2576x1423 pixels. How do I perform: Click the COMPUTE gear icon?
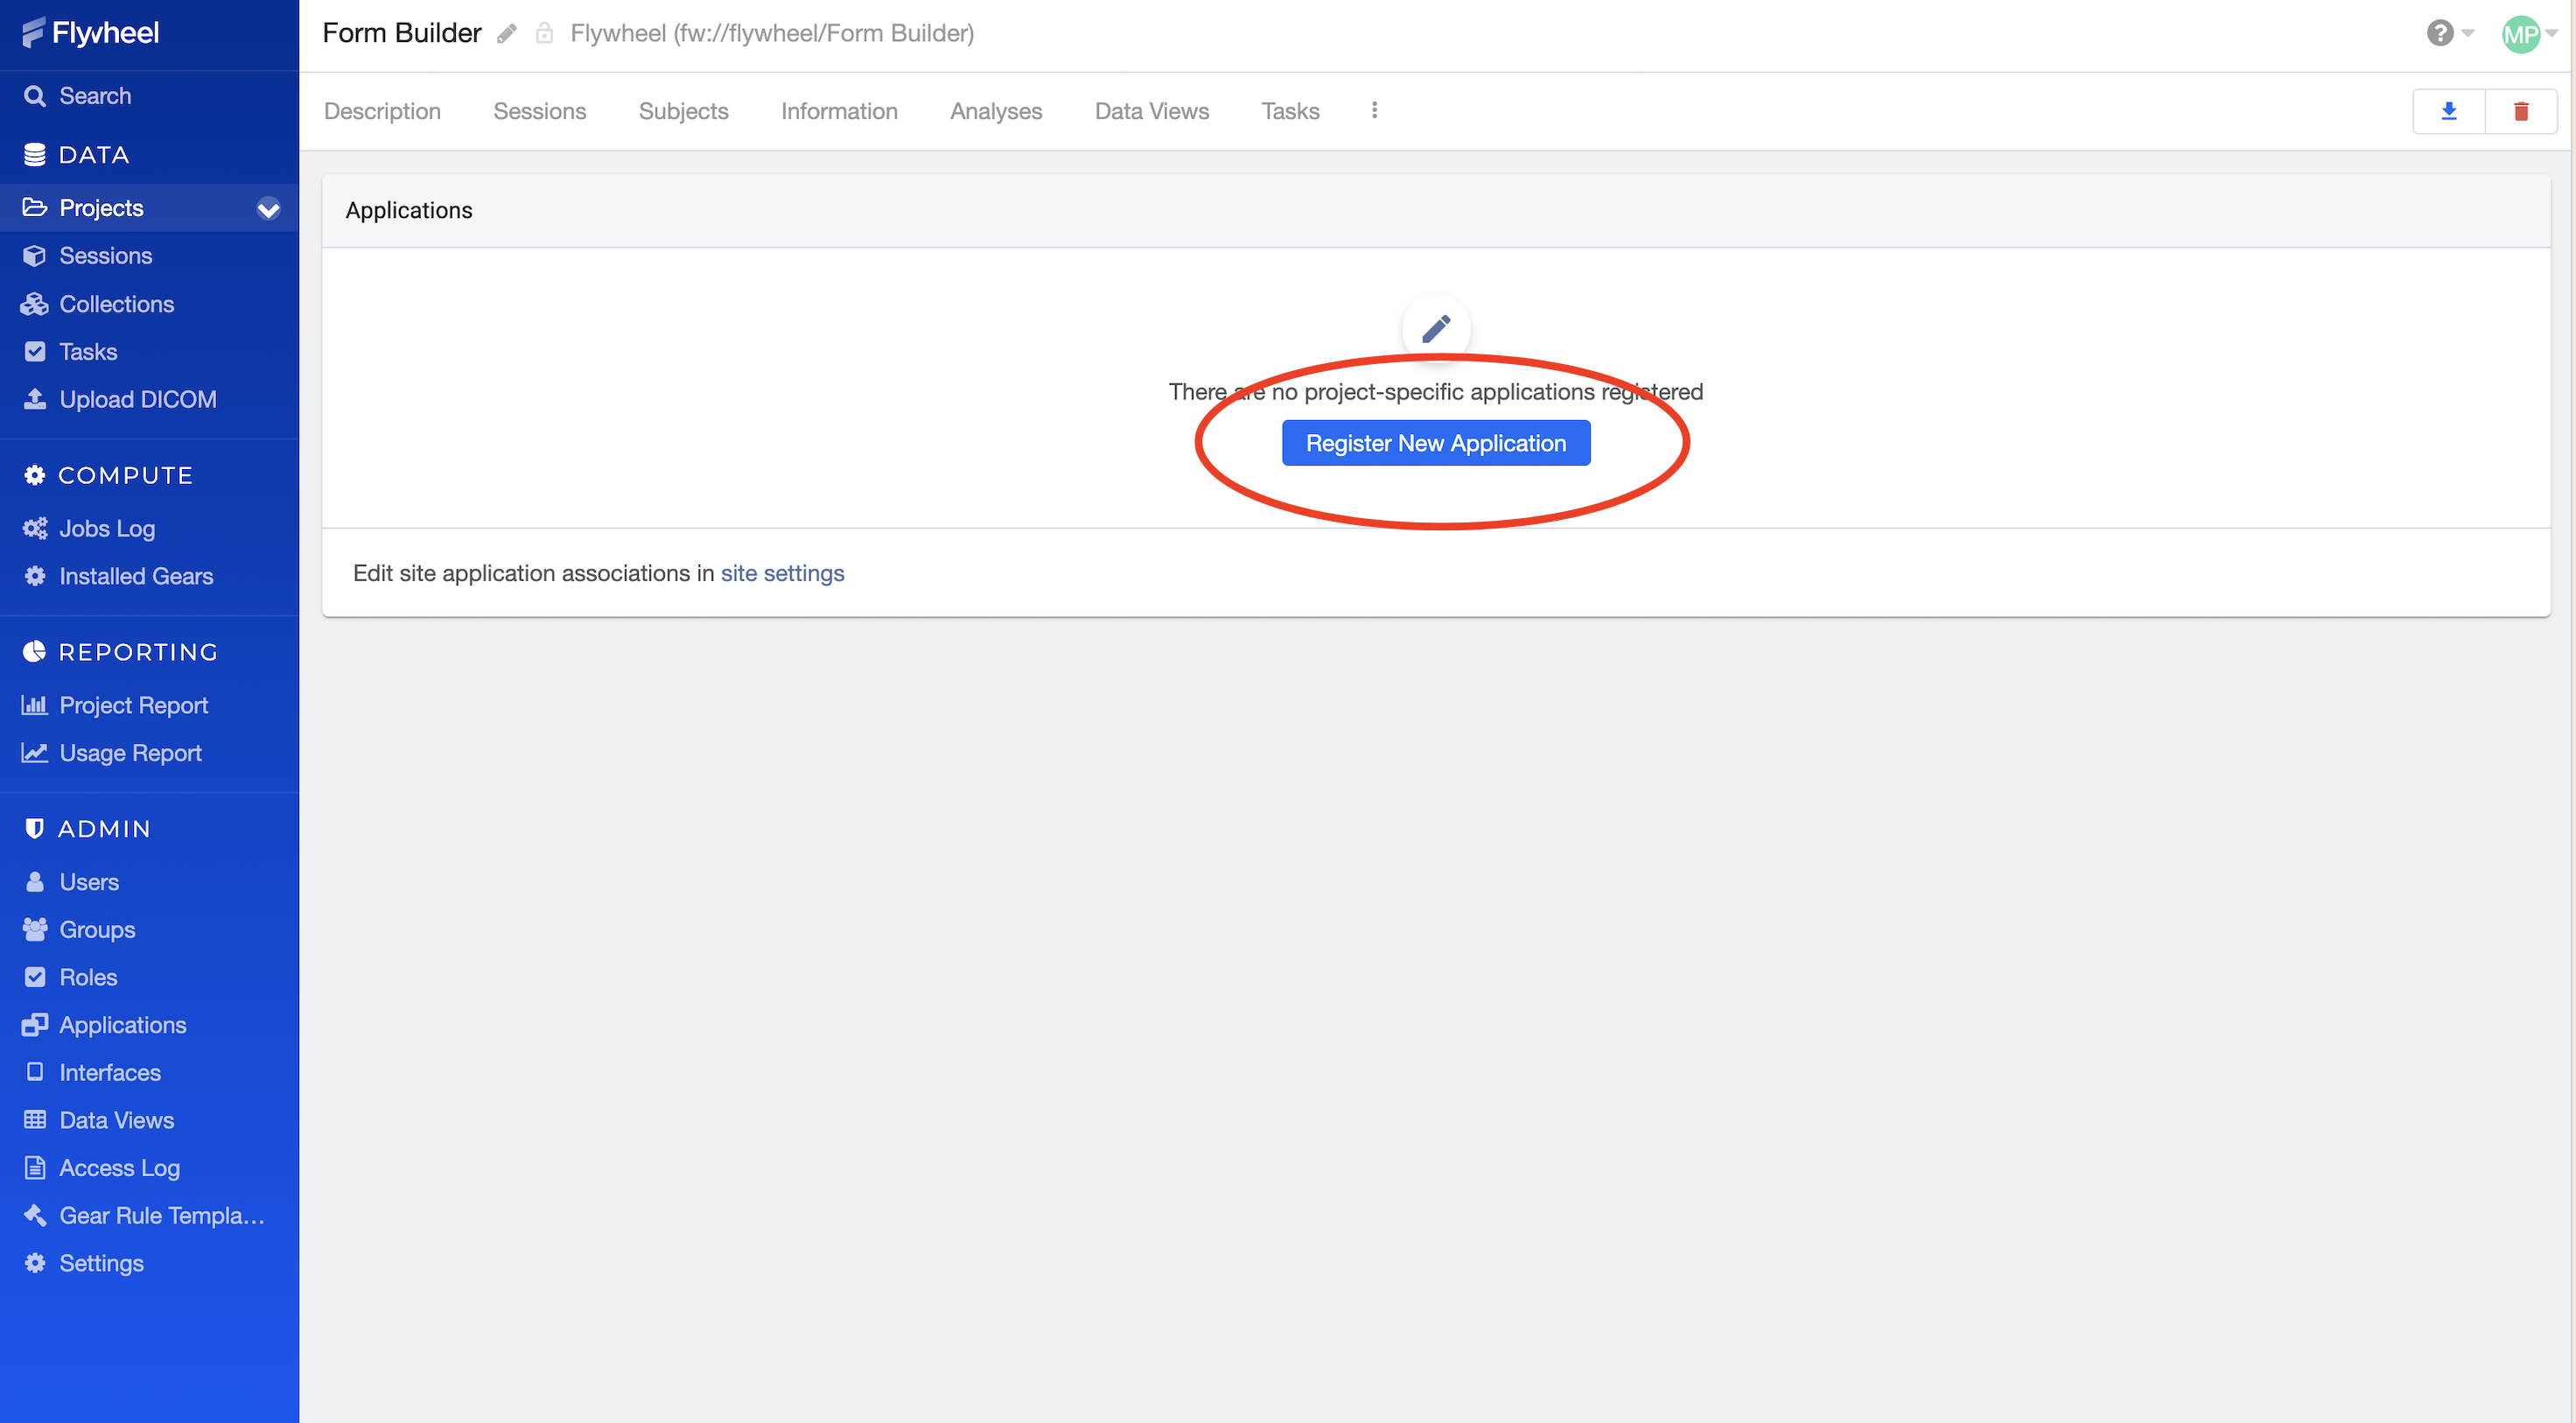coord(35,475)
